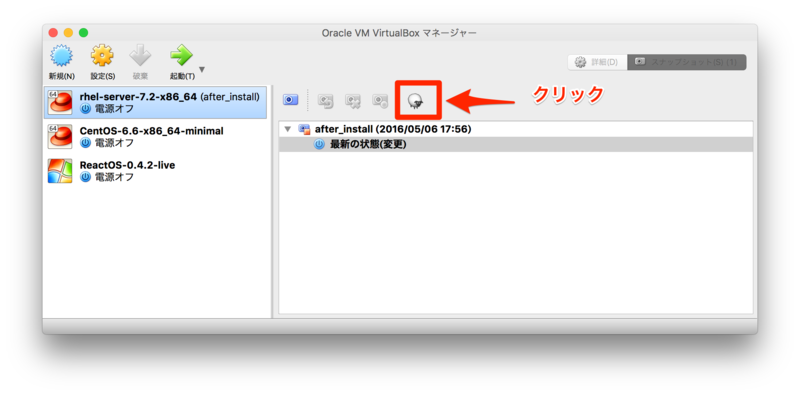Select the 最新の状態(変更) current state row

[516, 144]
